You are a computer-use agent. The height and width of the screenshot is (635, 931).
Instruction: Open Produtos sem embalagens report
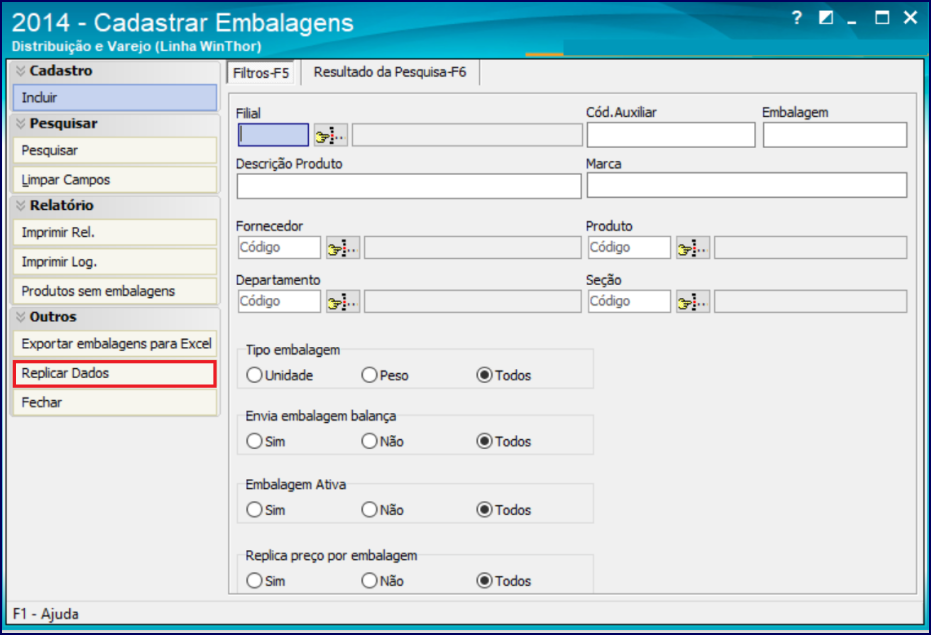115,291
